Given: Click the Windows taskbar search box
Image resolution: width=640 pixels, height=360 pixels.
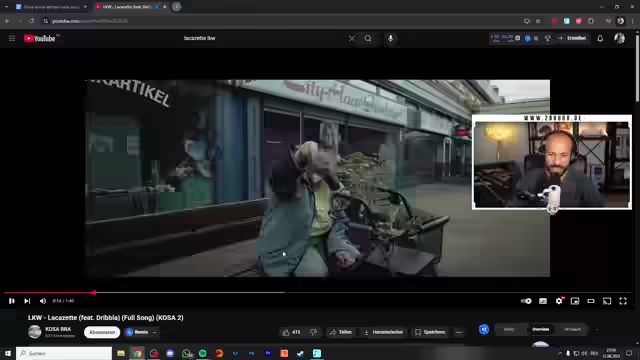Looking at the screenshot, I should [64, 353].
